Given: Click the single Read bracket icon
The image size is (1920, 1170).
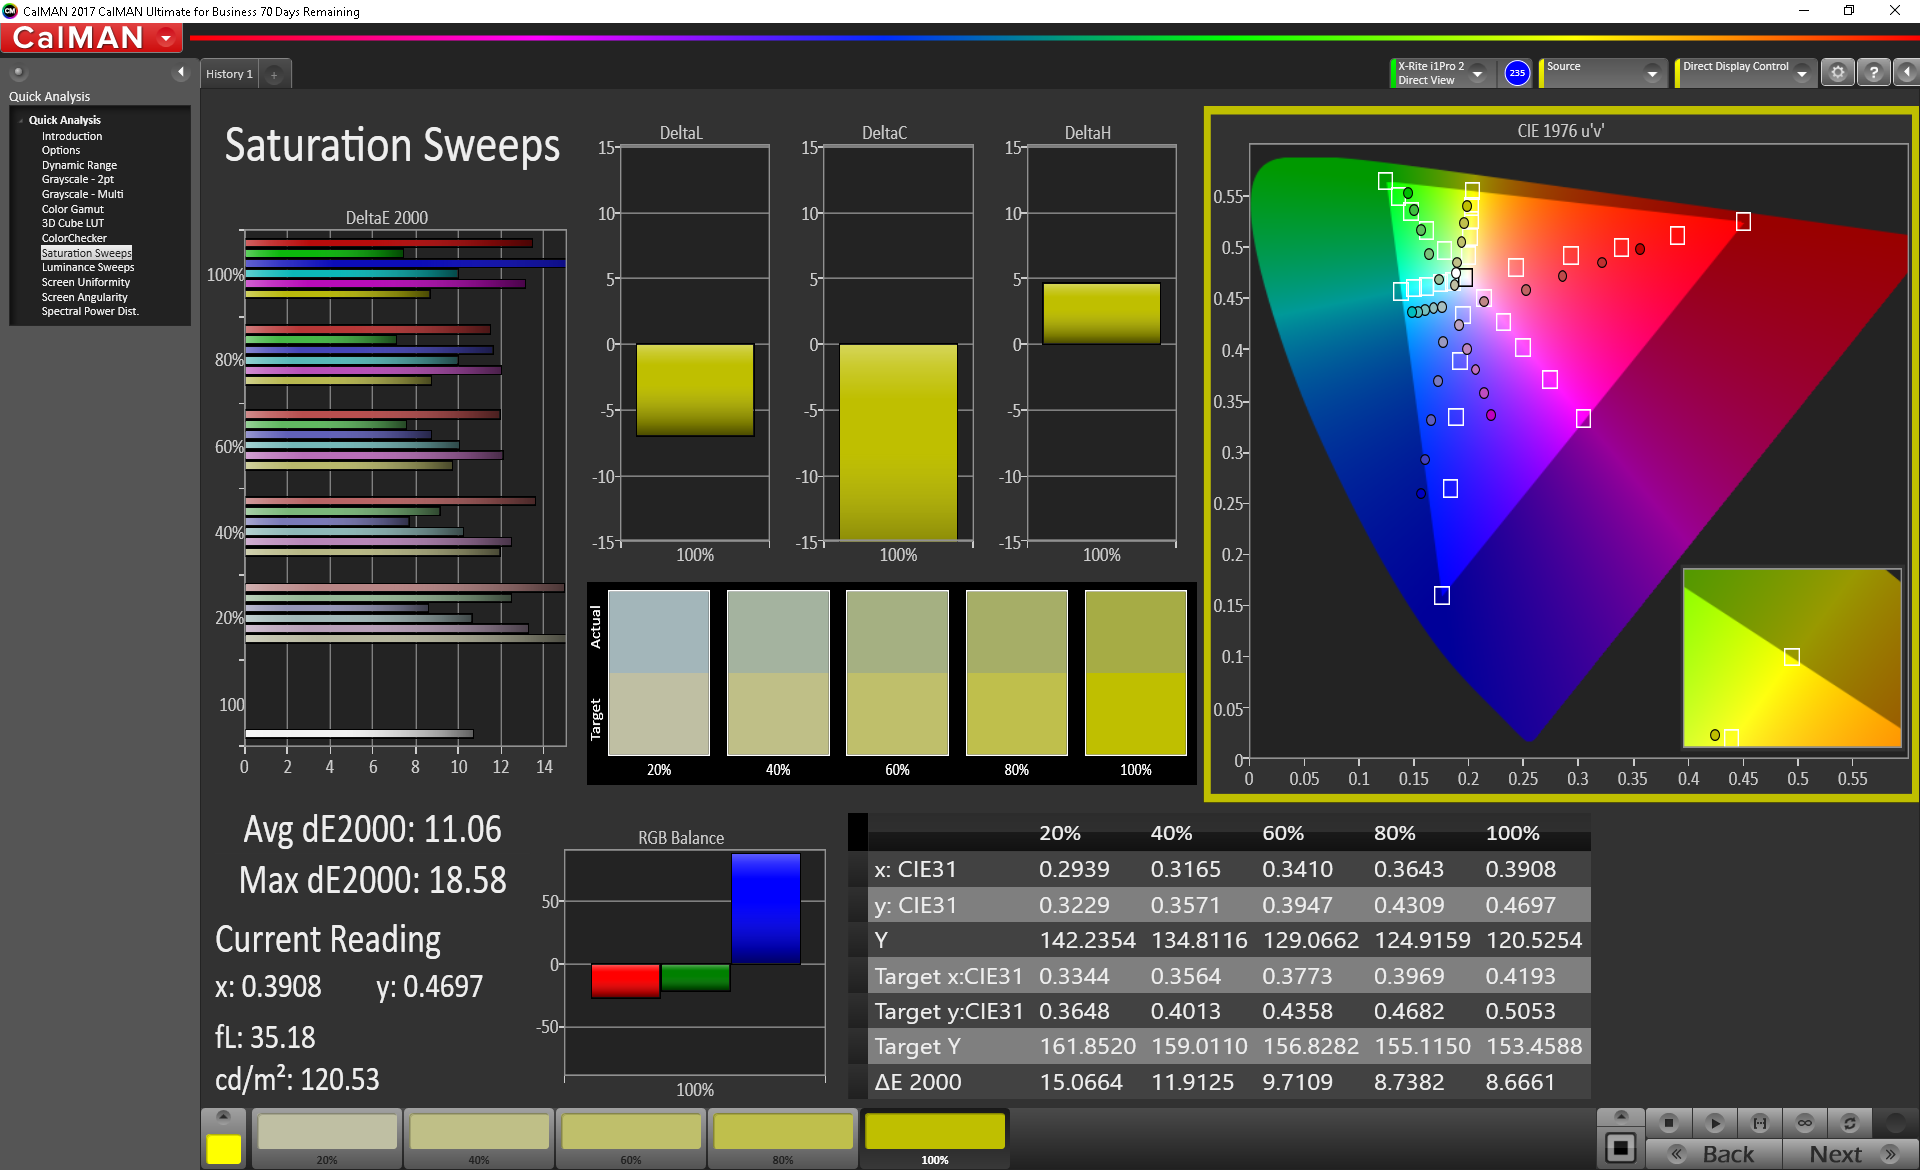Looking at the screenshot, I should pyautogui.click(x=1760, y=1123).
